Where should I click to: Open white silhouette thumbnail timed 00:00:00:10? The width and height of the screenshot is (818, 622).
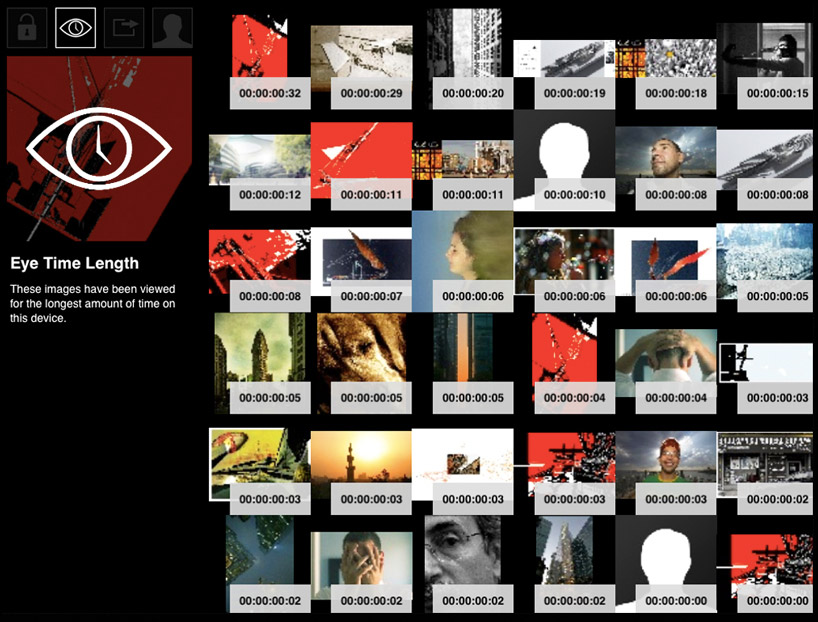(564, 160)
